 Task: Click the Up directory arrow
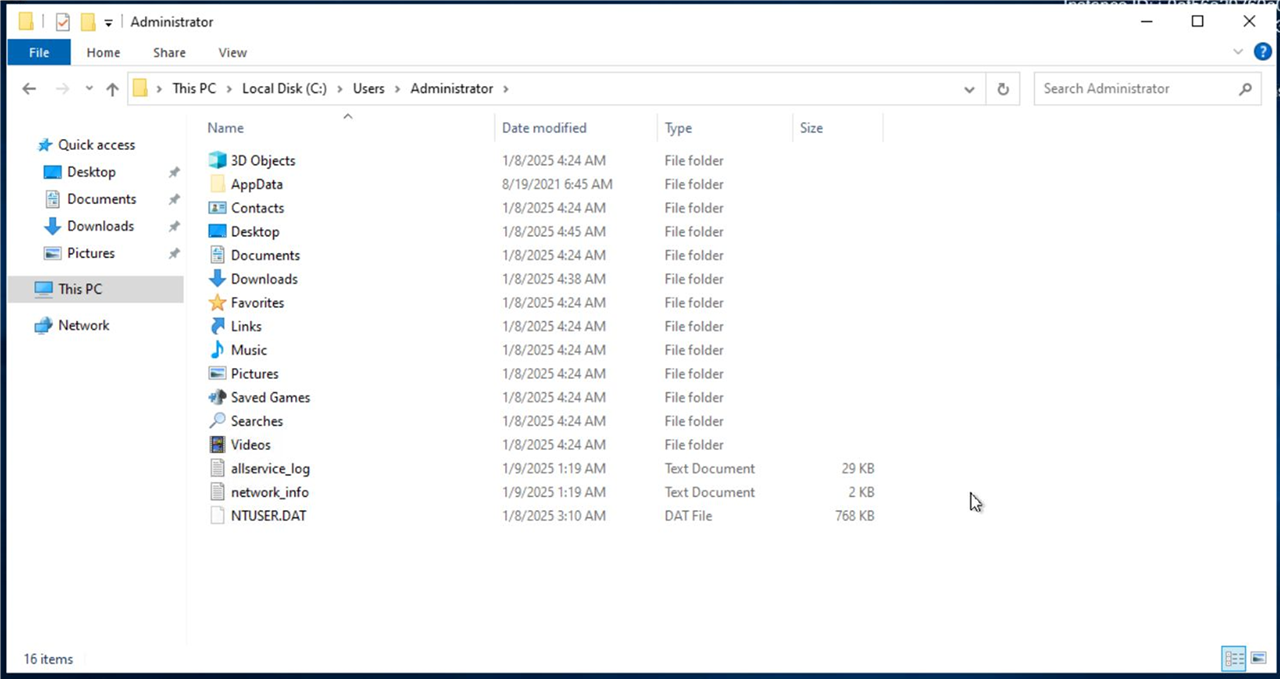(112, 89)
